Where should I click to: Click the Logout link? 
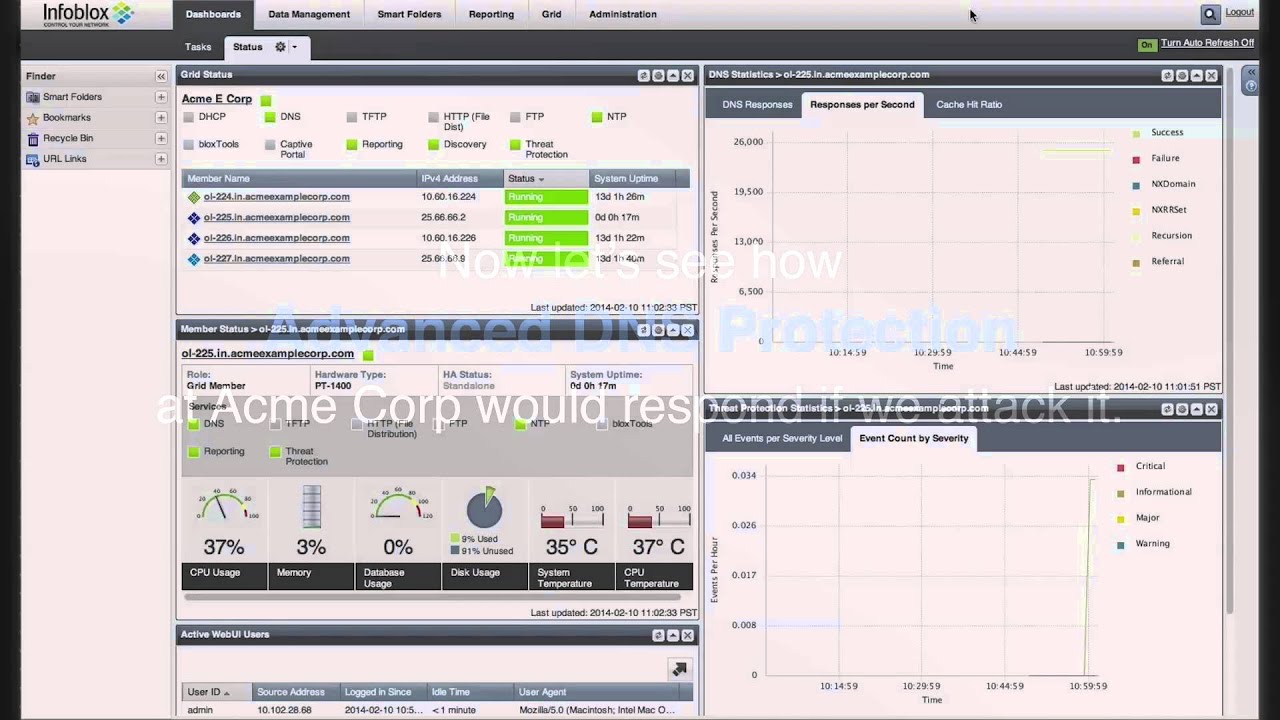point(1239,12)
